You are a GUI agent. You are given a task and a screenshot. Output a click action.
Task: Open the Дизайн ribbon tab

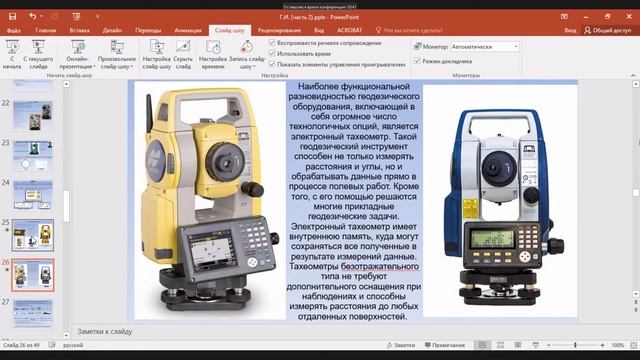pyautogui.click(x=112, y=30)
